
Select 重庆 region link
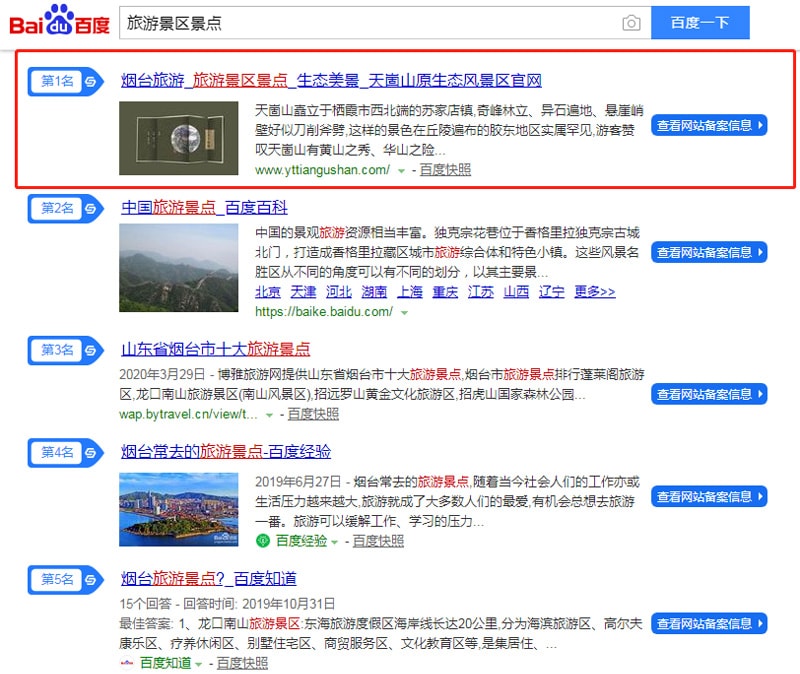(445, 292)
